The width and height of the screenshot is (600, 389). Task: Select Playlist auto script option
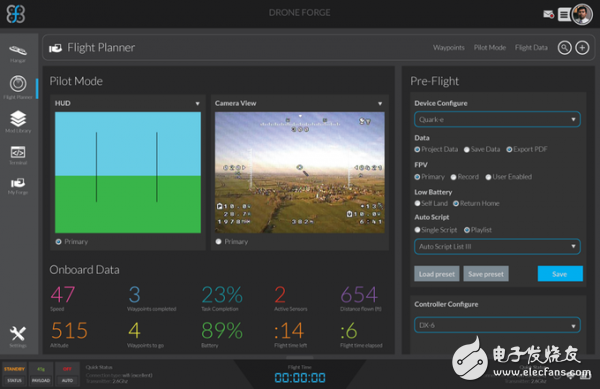[x=467, y=230]
